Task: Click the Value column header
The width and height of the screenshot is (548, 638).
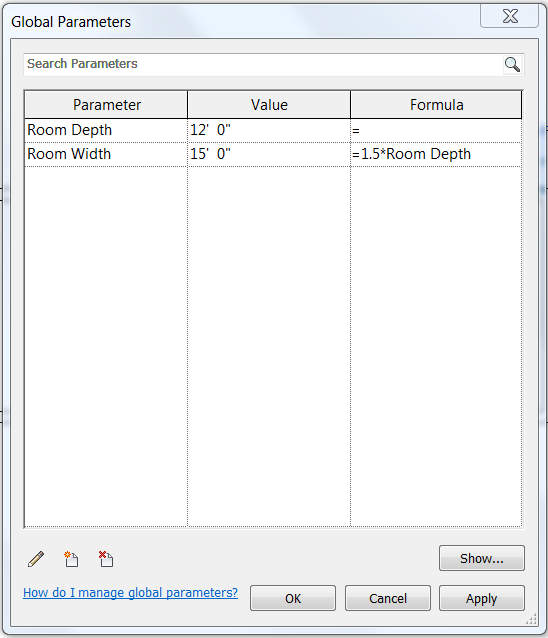Action: (269, 105)
